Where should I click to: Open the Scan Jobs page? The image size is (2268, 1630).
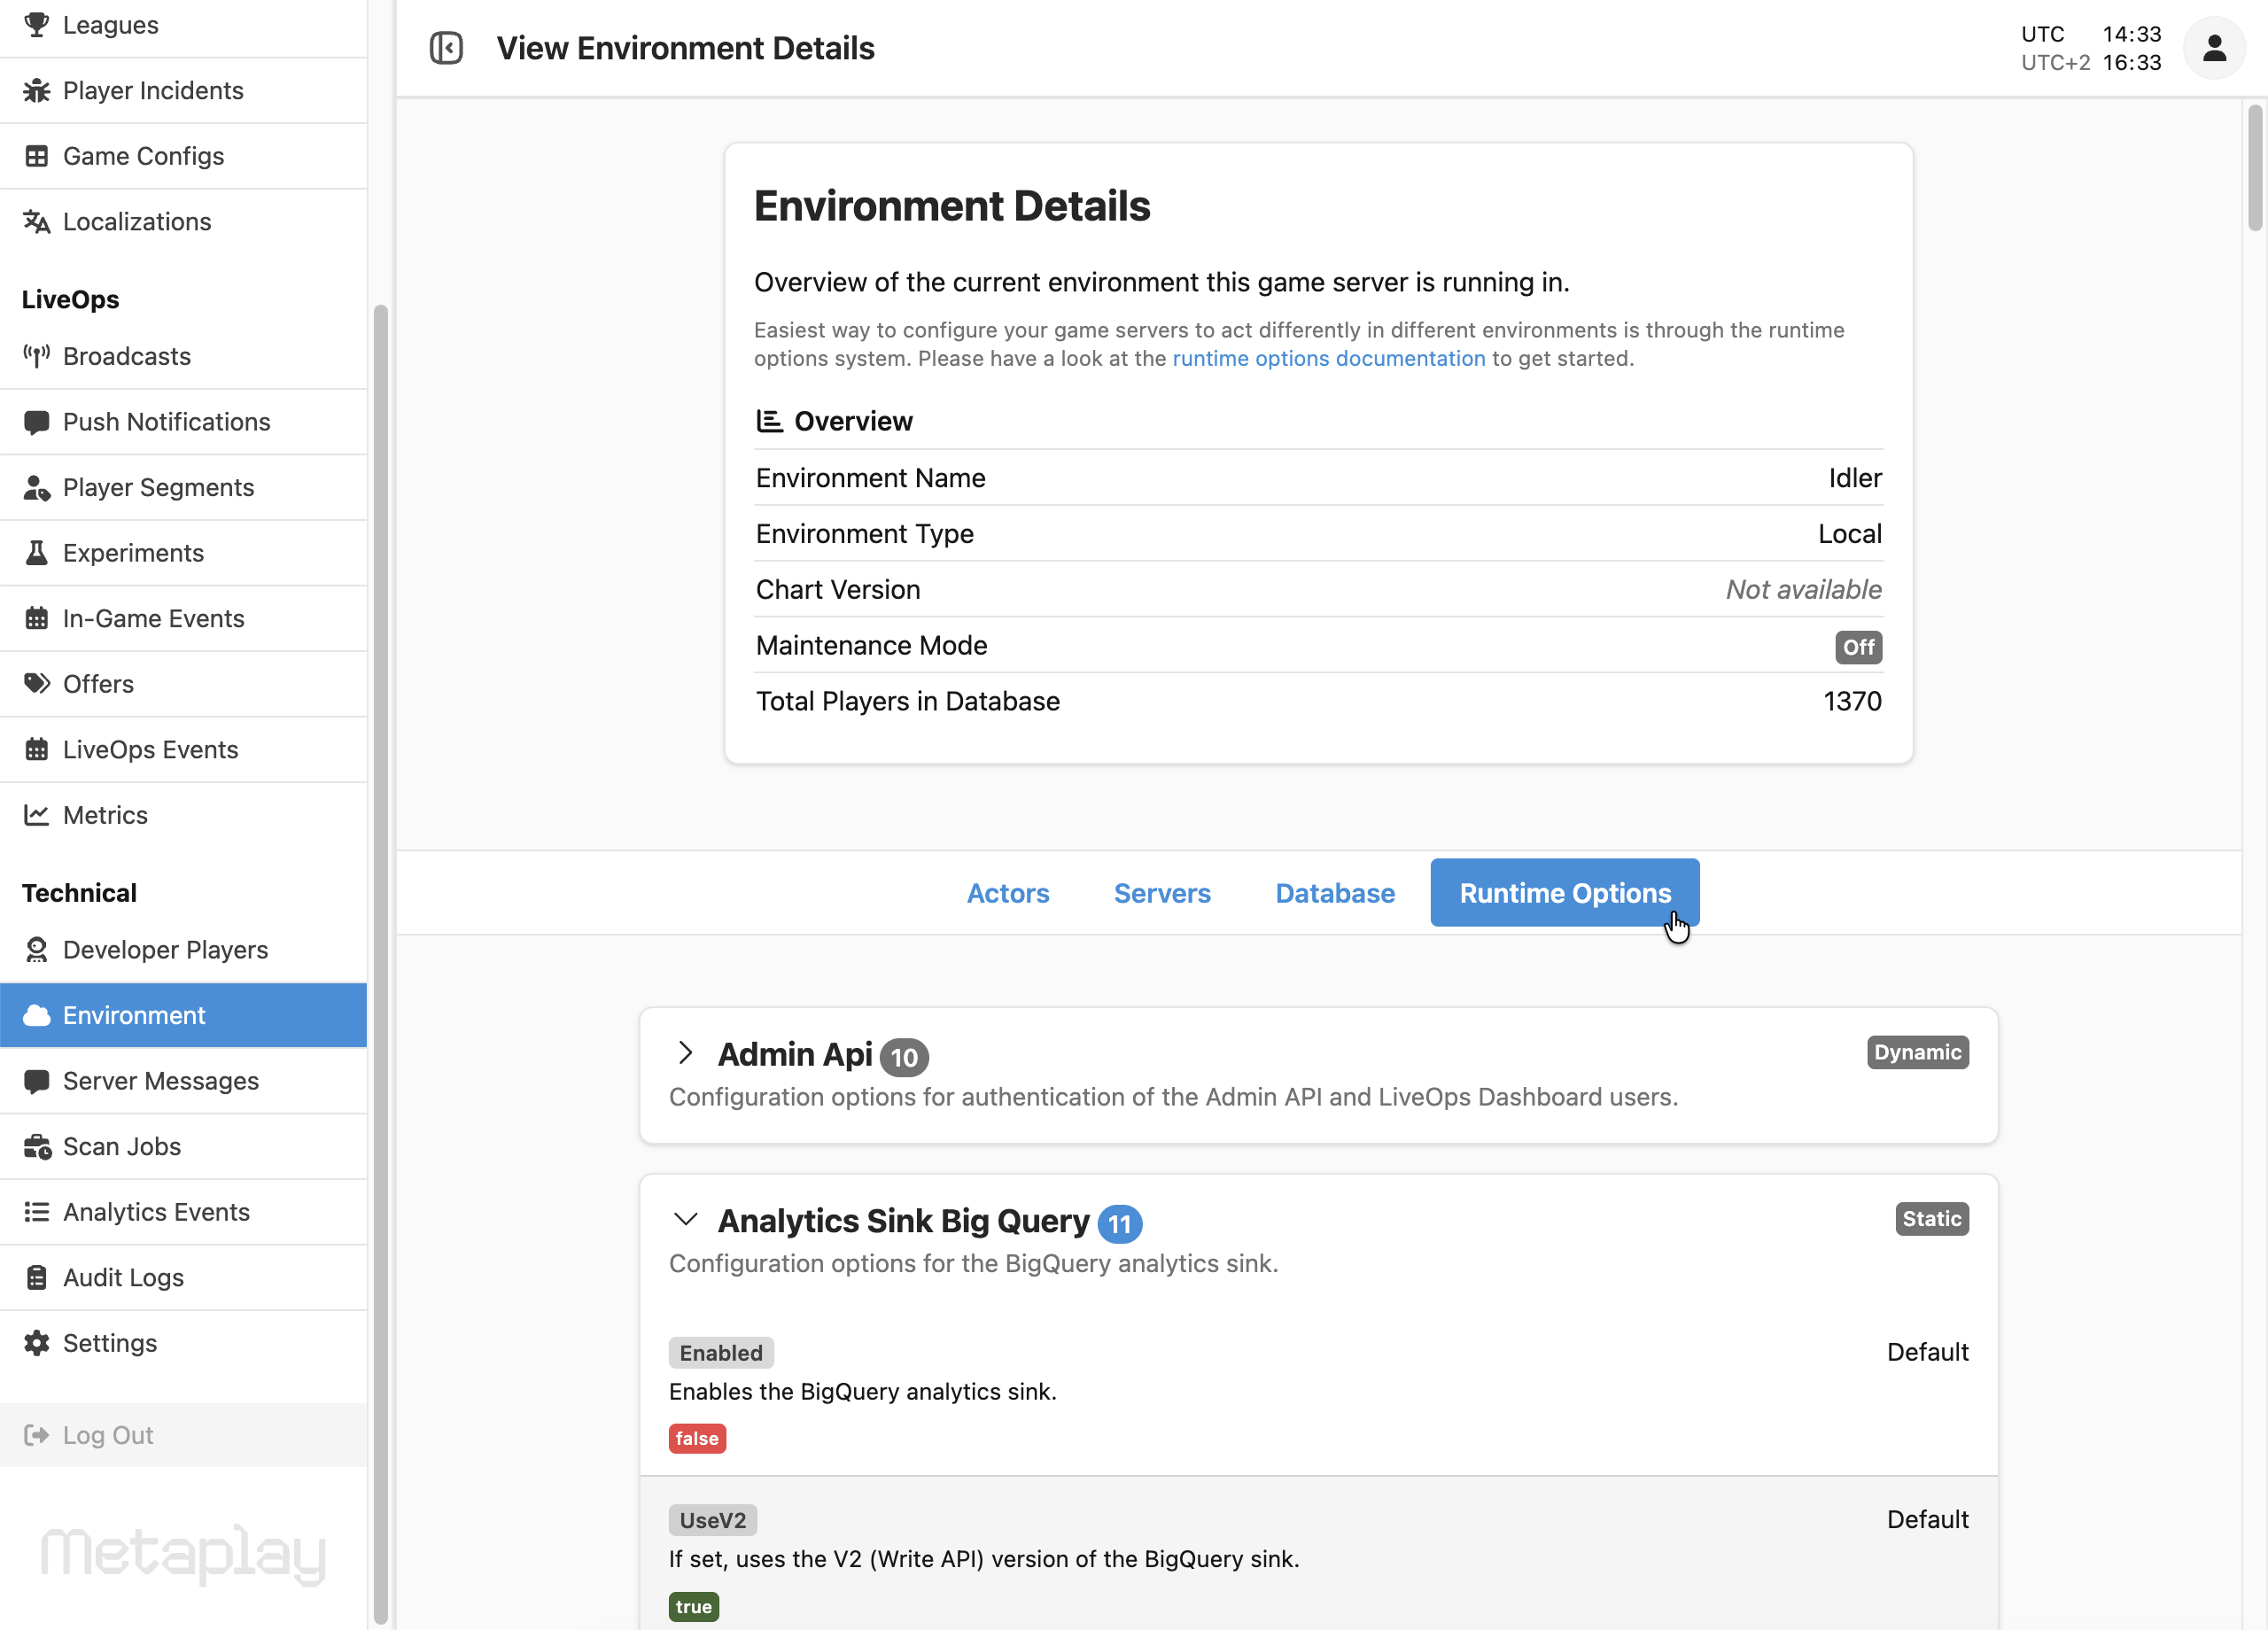tap(121, 1146)
